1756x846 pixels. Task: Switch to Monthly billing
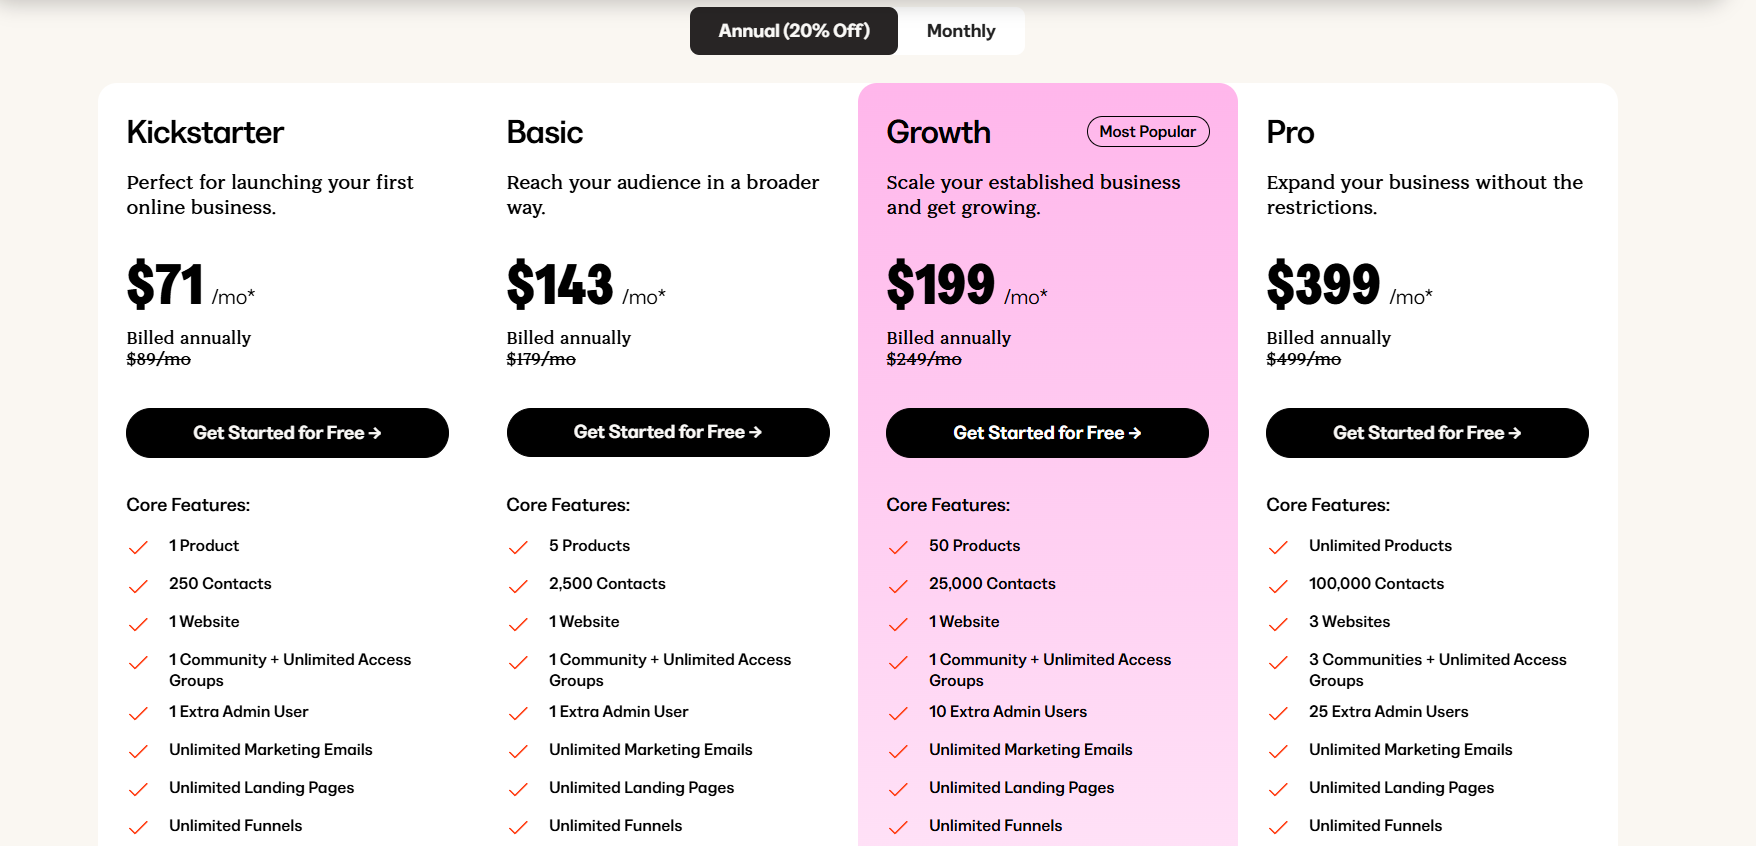click(960, 31)
